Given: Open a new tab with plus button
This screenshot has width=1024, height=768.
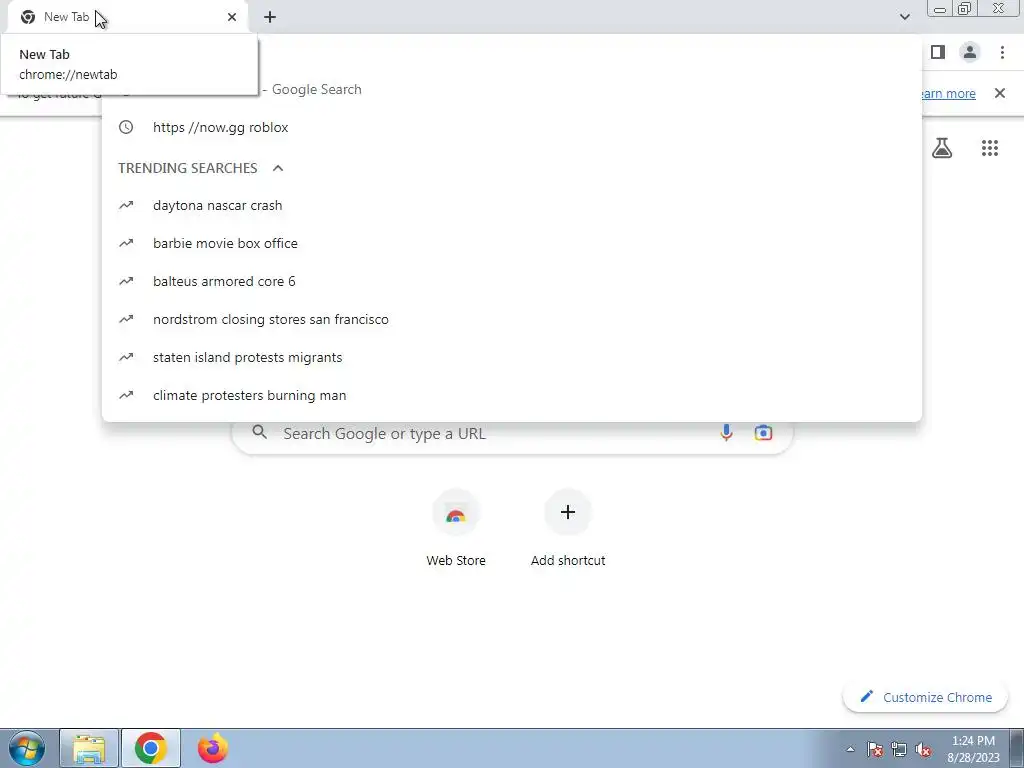Looking at the screenshot, I should coord(270,17).
